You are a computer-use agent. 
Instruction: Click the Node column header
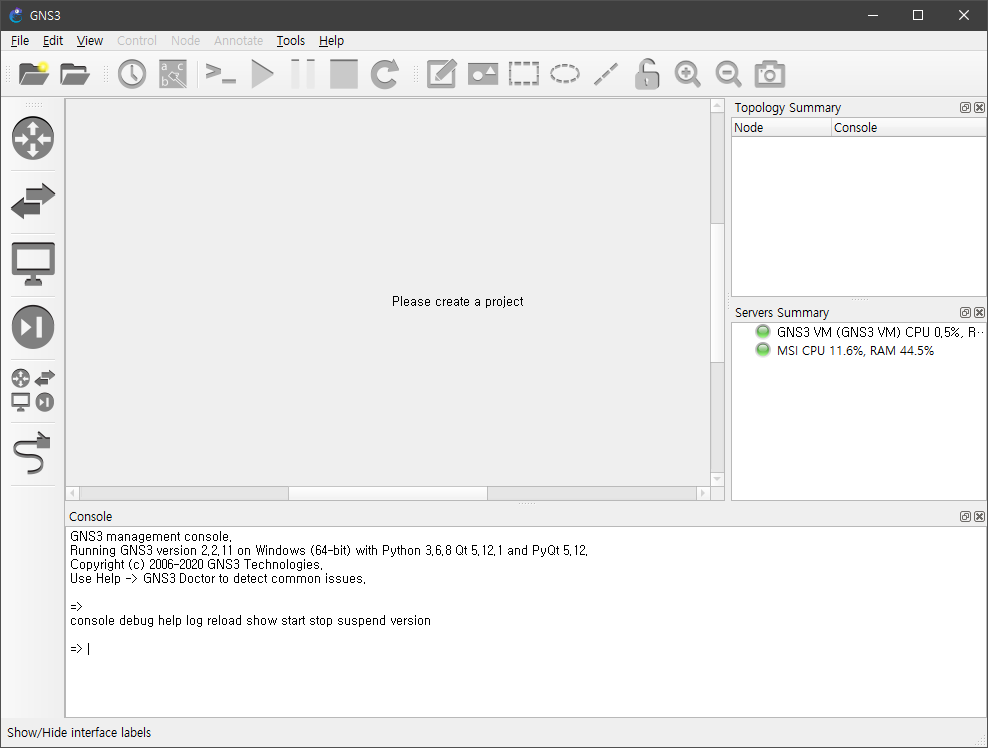click(781, 127)
